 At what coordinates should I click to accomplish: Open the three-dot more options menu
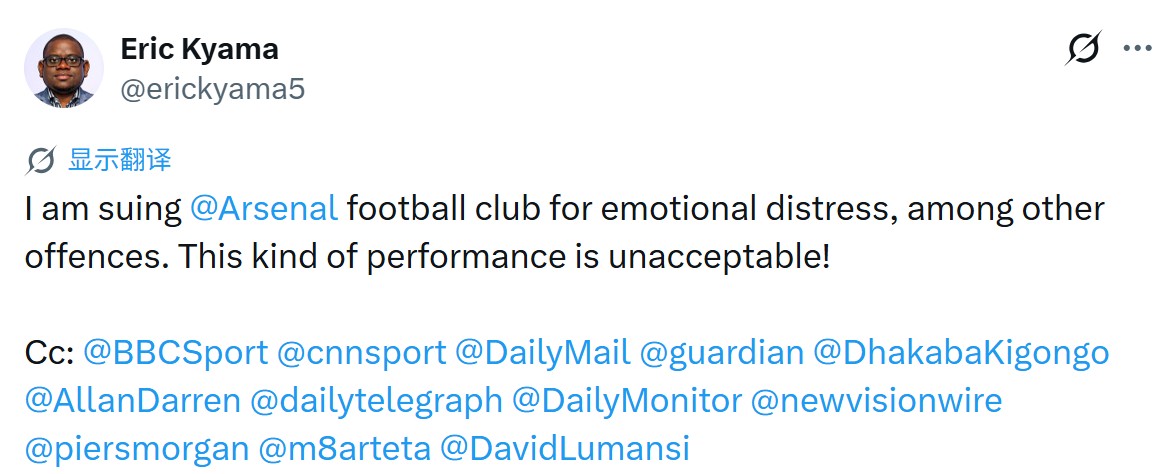point(1138,48)
